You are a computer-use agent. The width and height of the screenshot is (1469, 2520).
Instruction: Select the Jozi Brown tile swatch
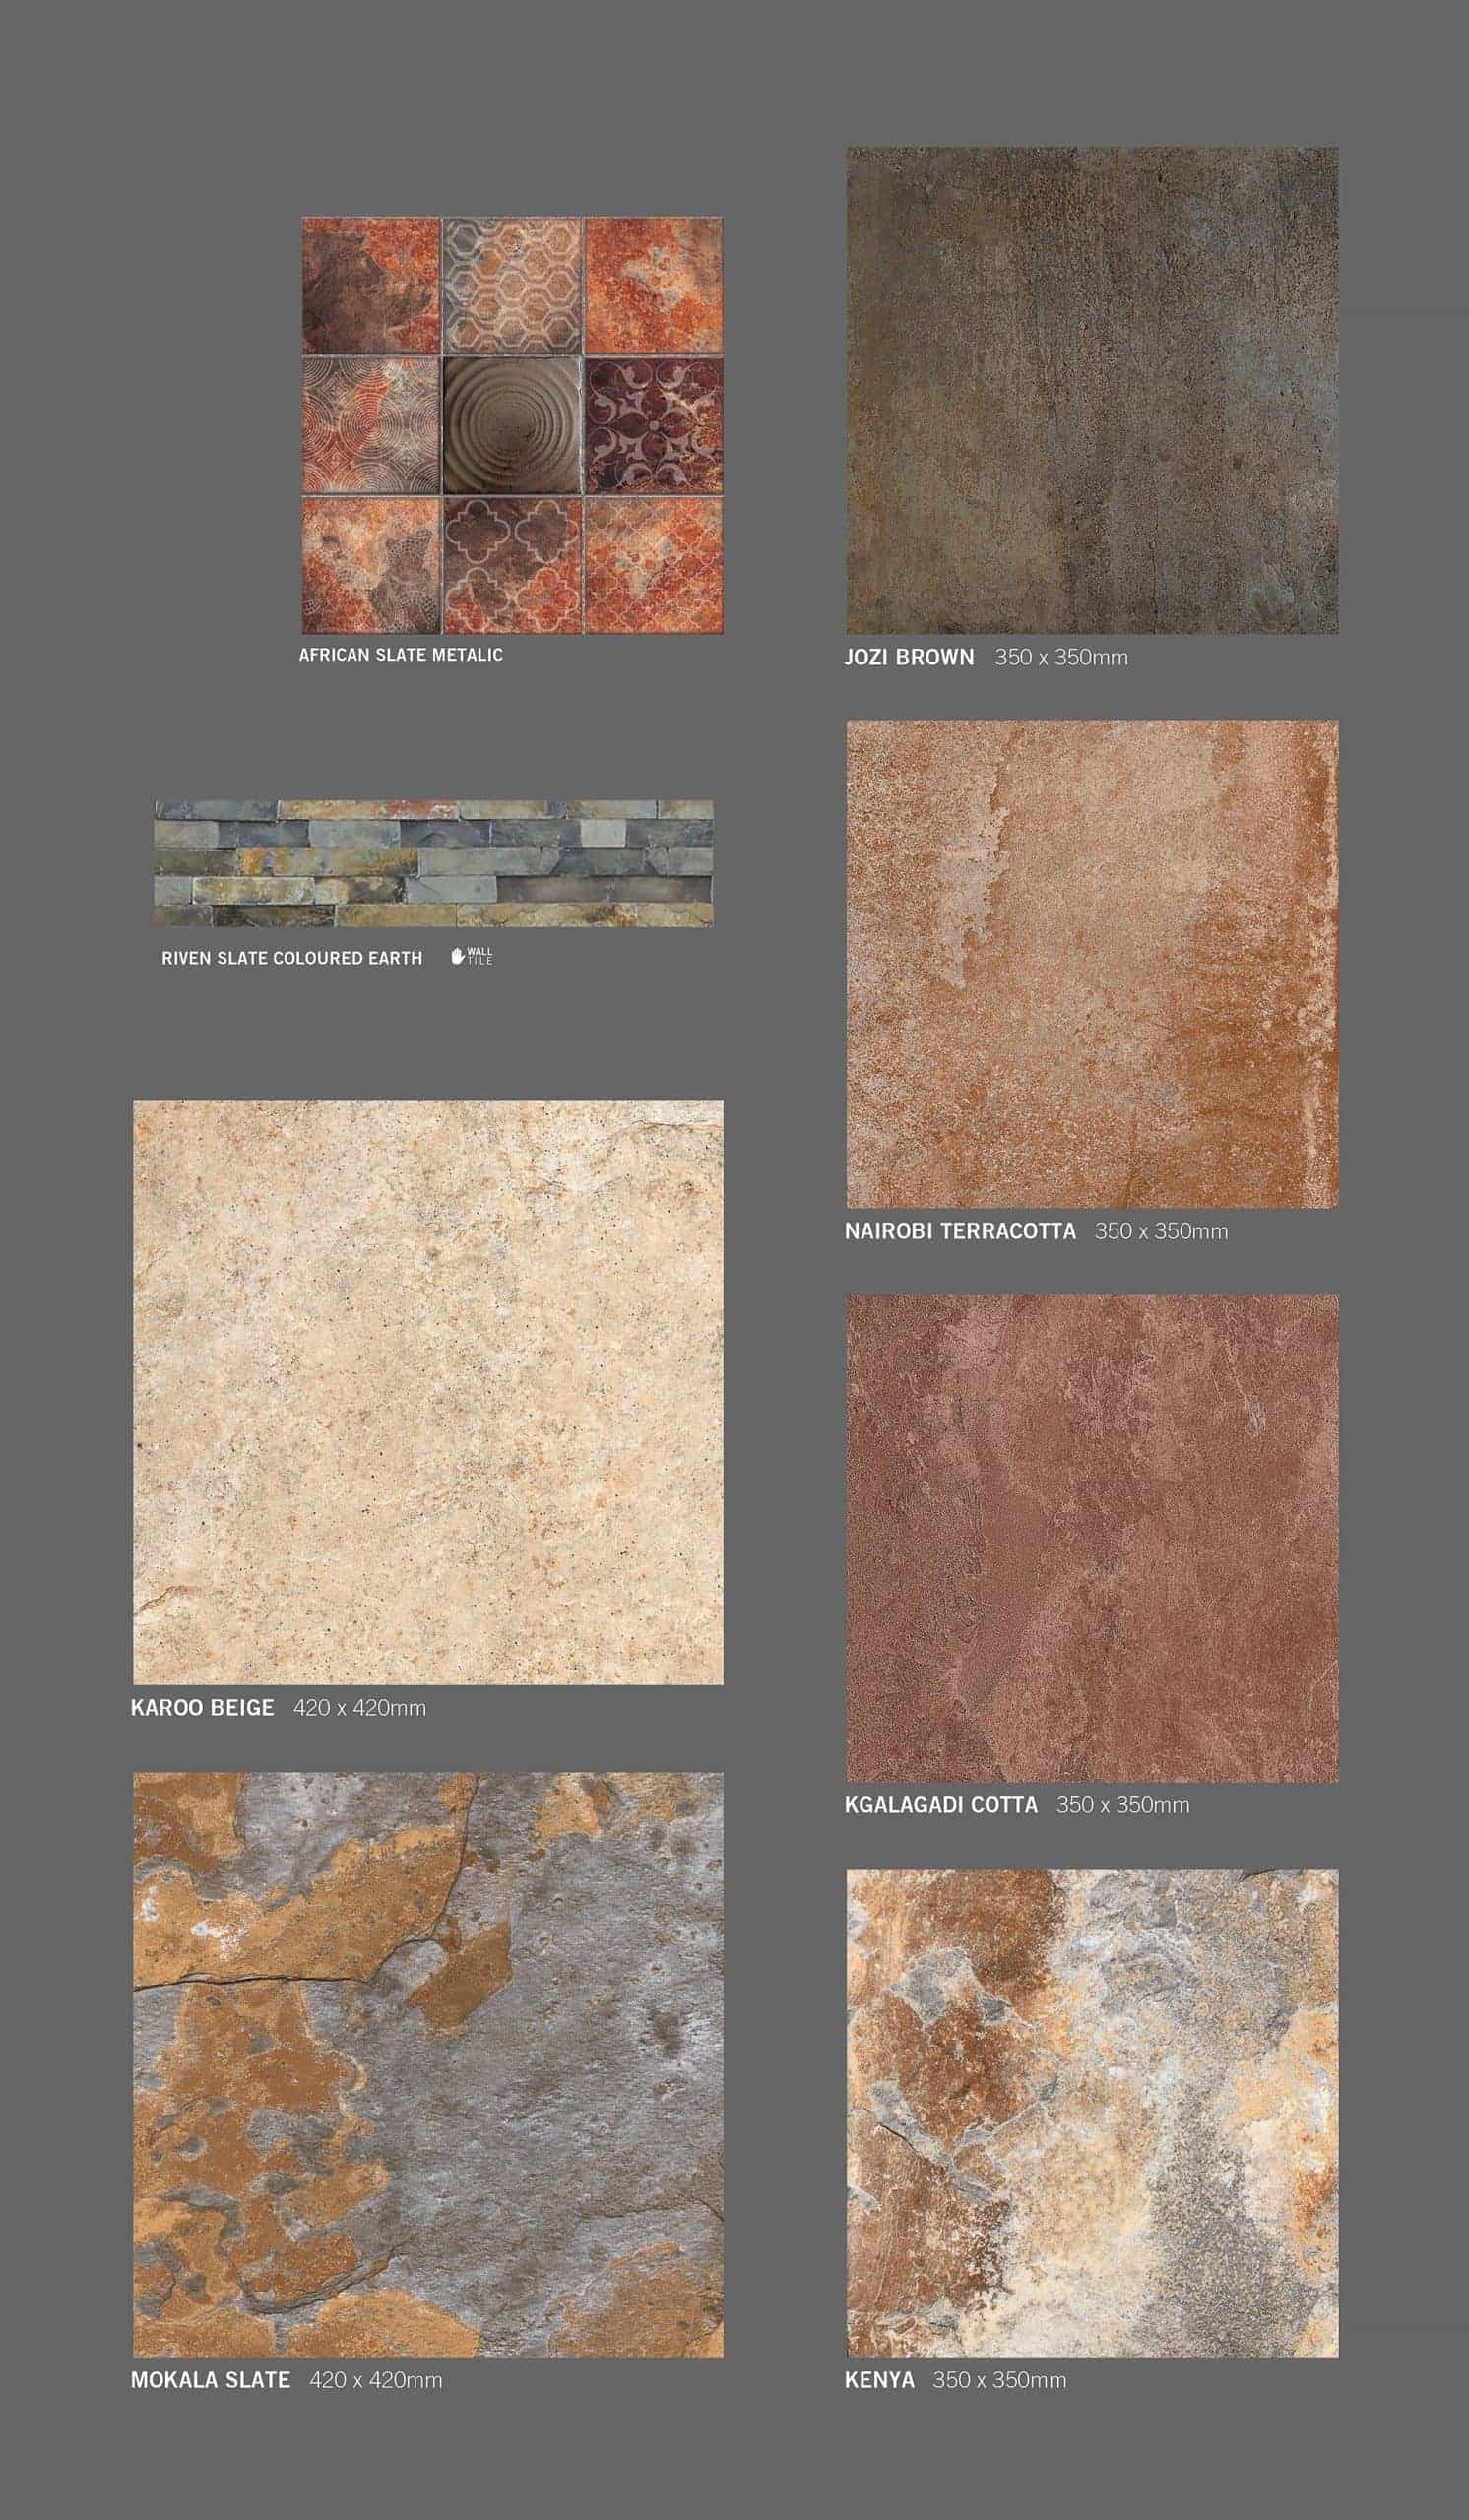(1092, 390)
